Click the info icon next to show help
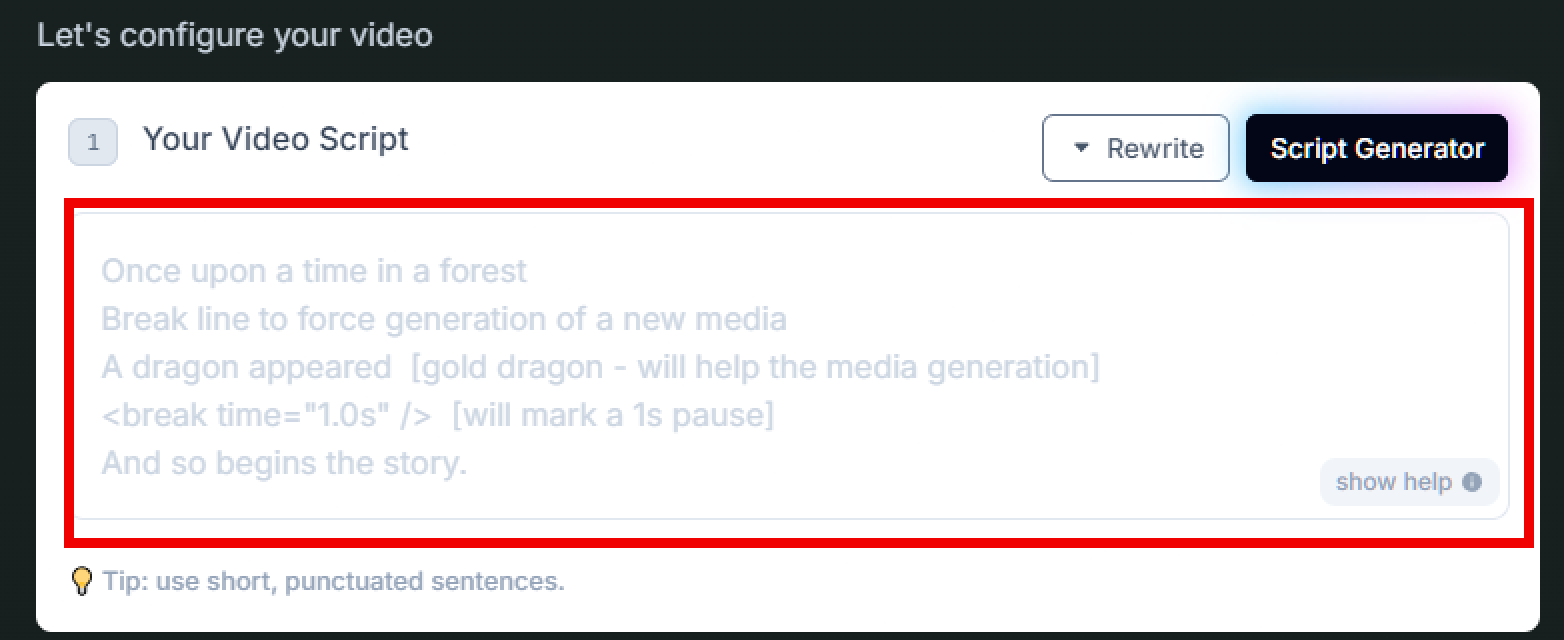The image size is (1564, 640). 1470,482
